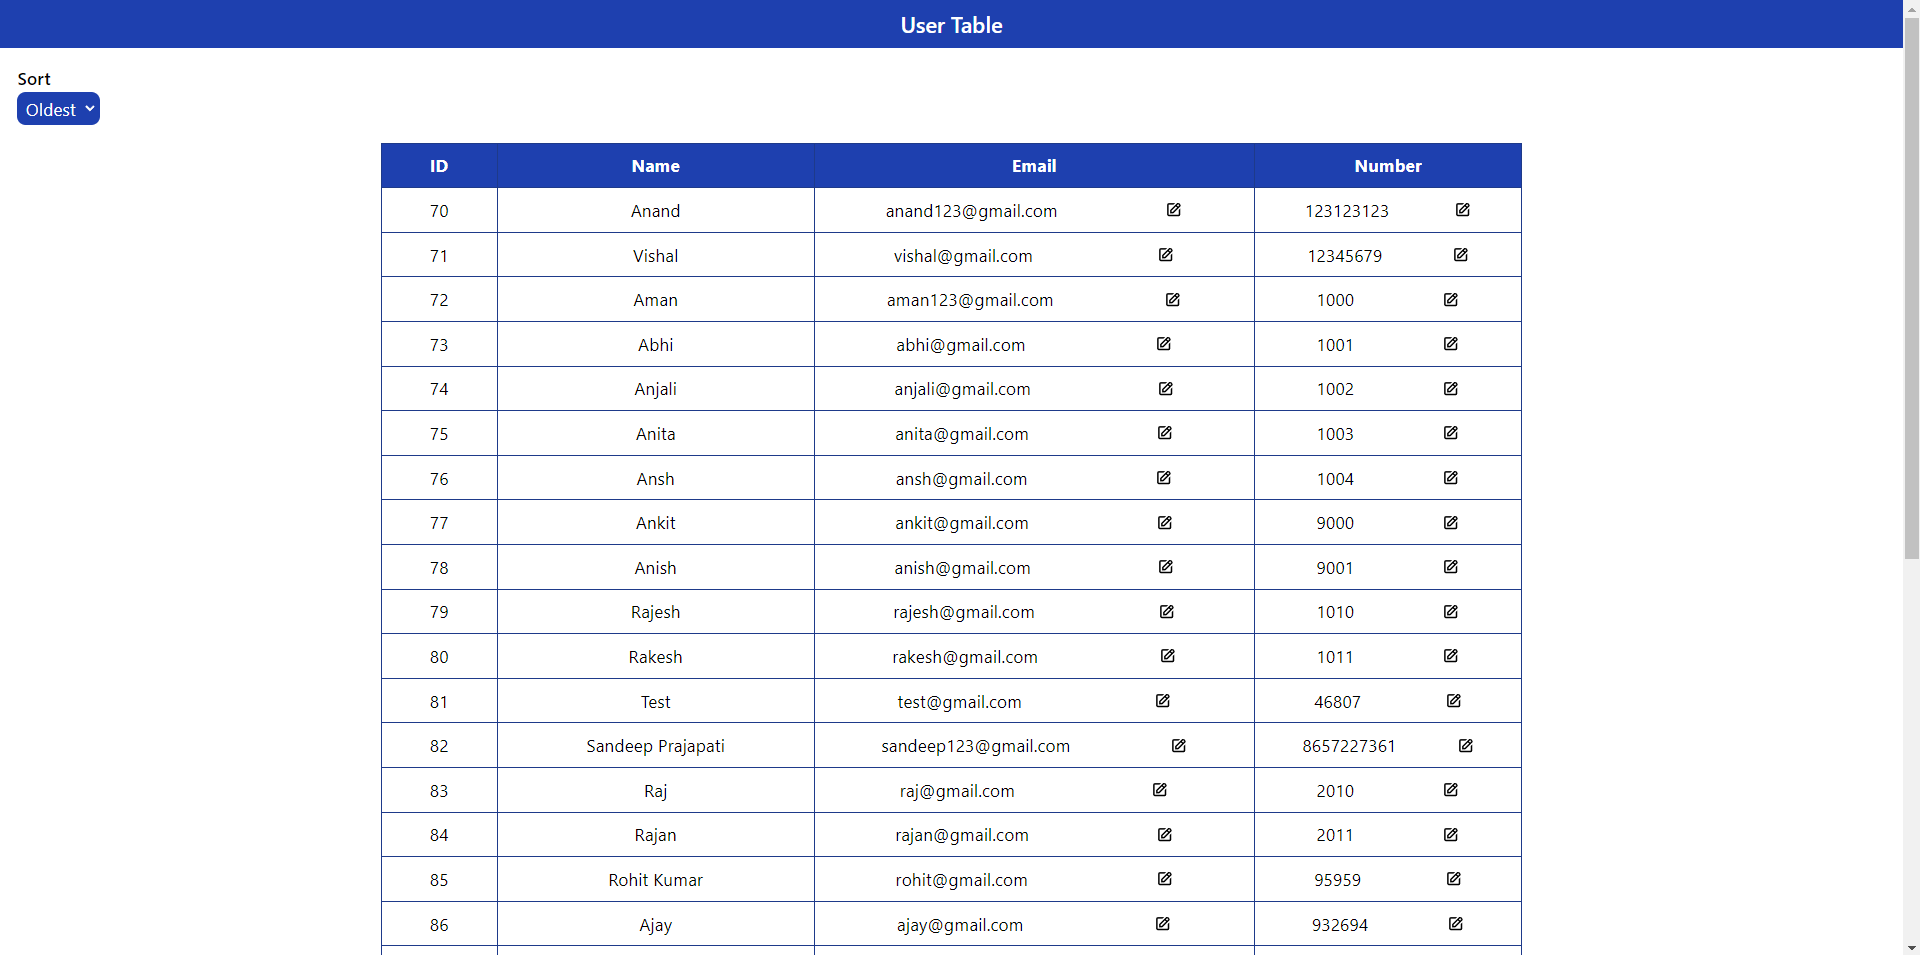Edit number 1010 pencil icon
Screen dimensions: 1920x955
[1451, 612]
